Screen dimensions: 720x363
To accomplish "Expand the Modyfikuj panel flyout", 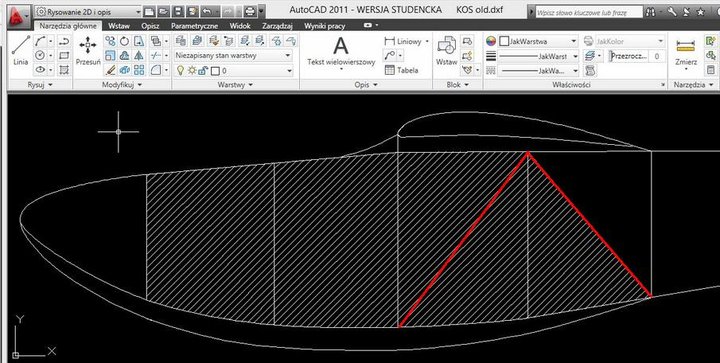I will (x=122, y=85).
